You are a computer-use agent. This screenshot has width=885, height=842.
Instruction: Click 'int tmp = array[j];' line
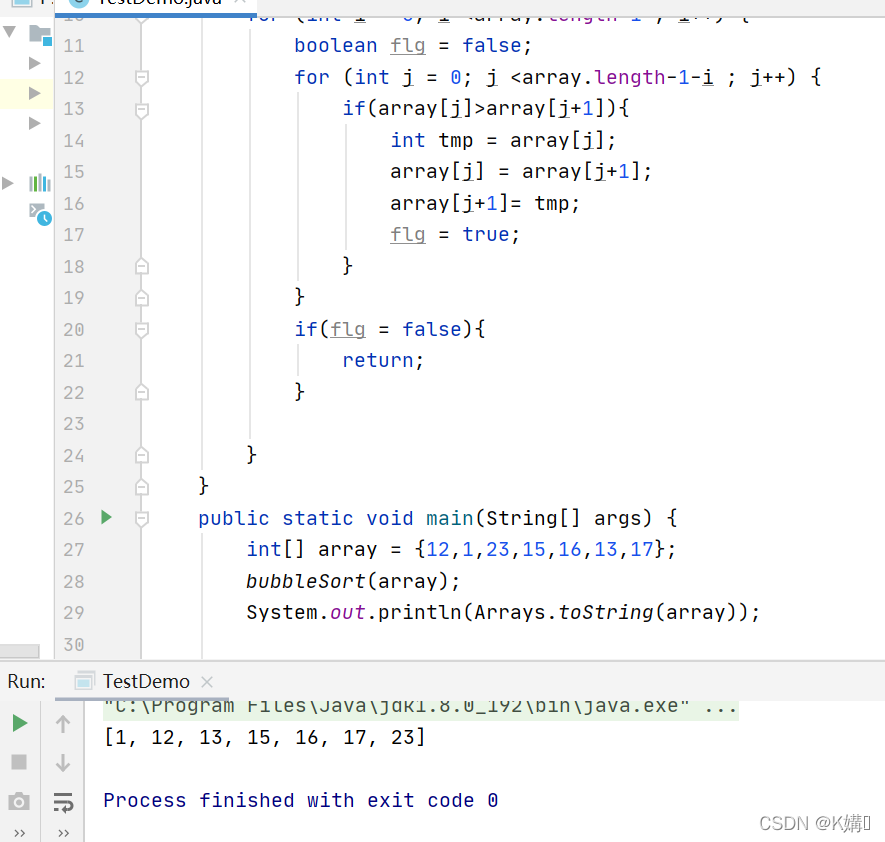coord(503,140)
